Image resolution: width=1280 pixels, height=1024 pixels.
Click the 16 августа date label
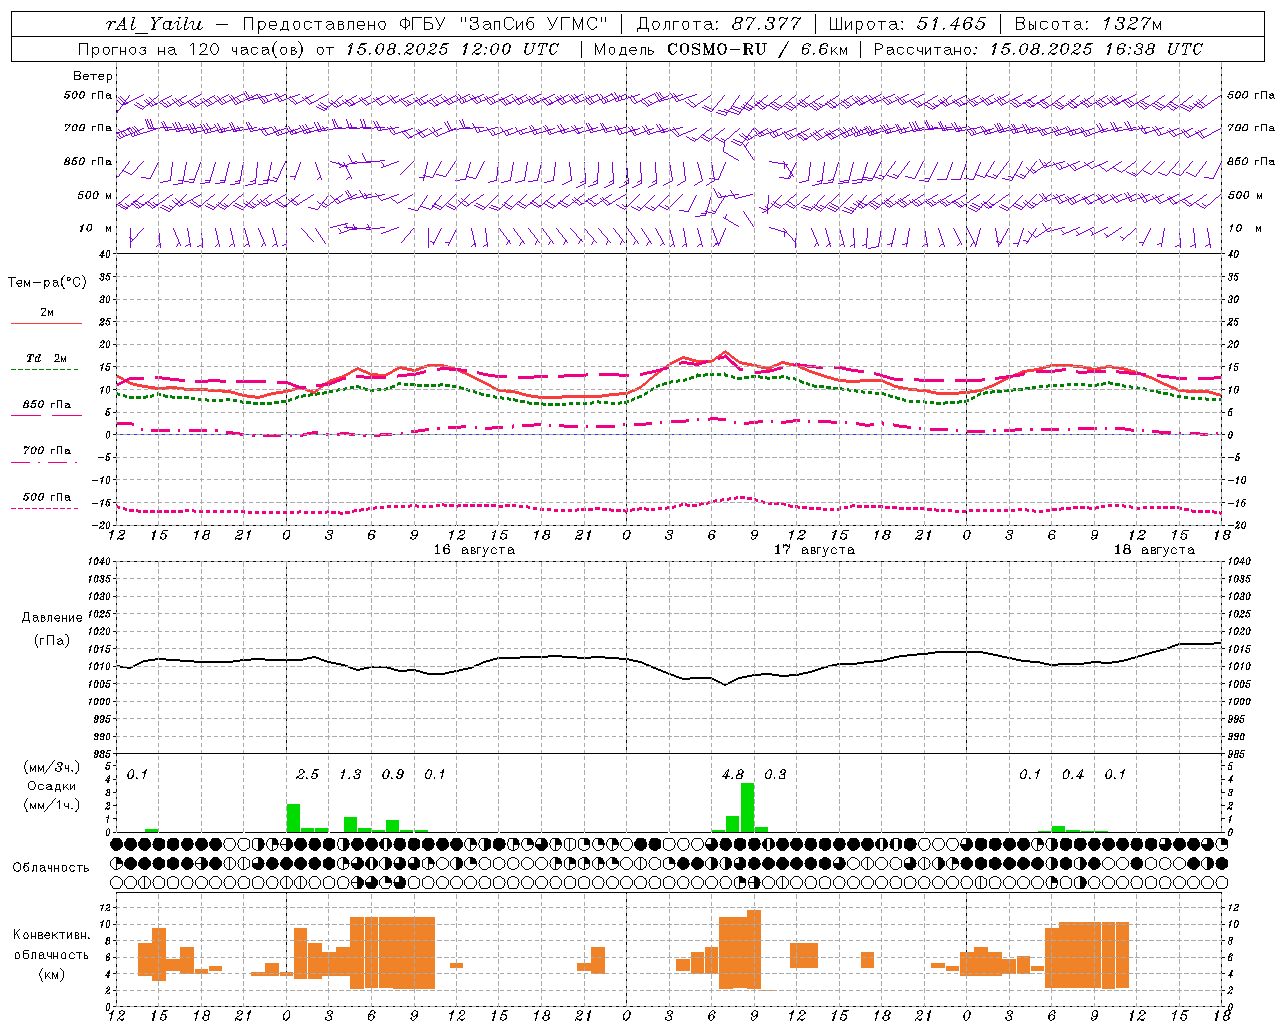click(474, 550)
